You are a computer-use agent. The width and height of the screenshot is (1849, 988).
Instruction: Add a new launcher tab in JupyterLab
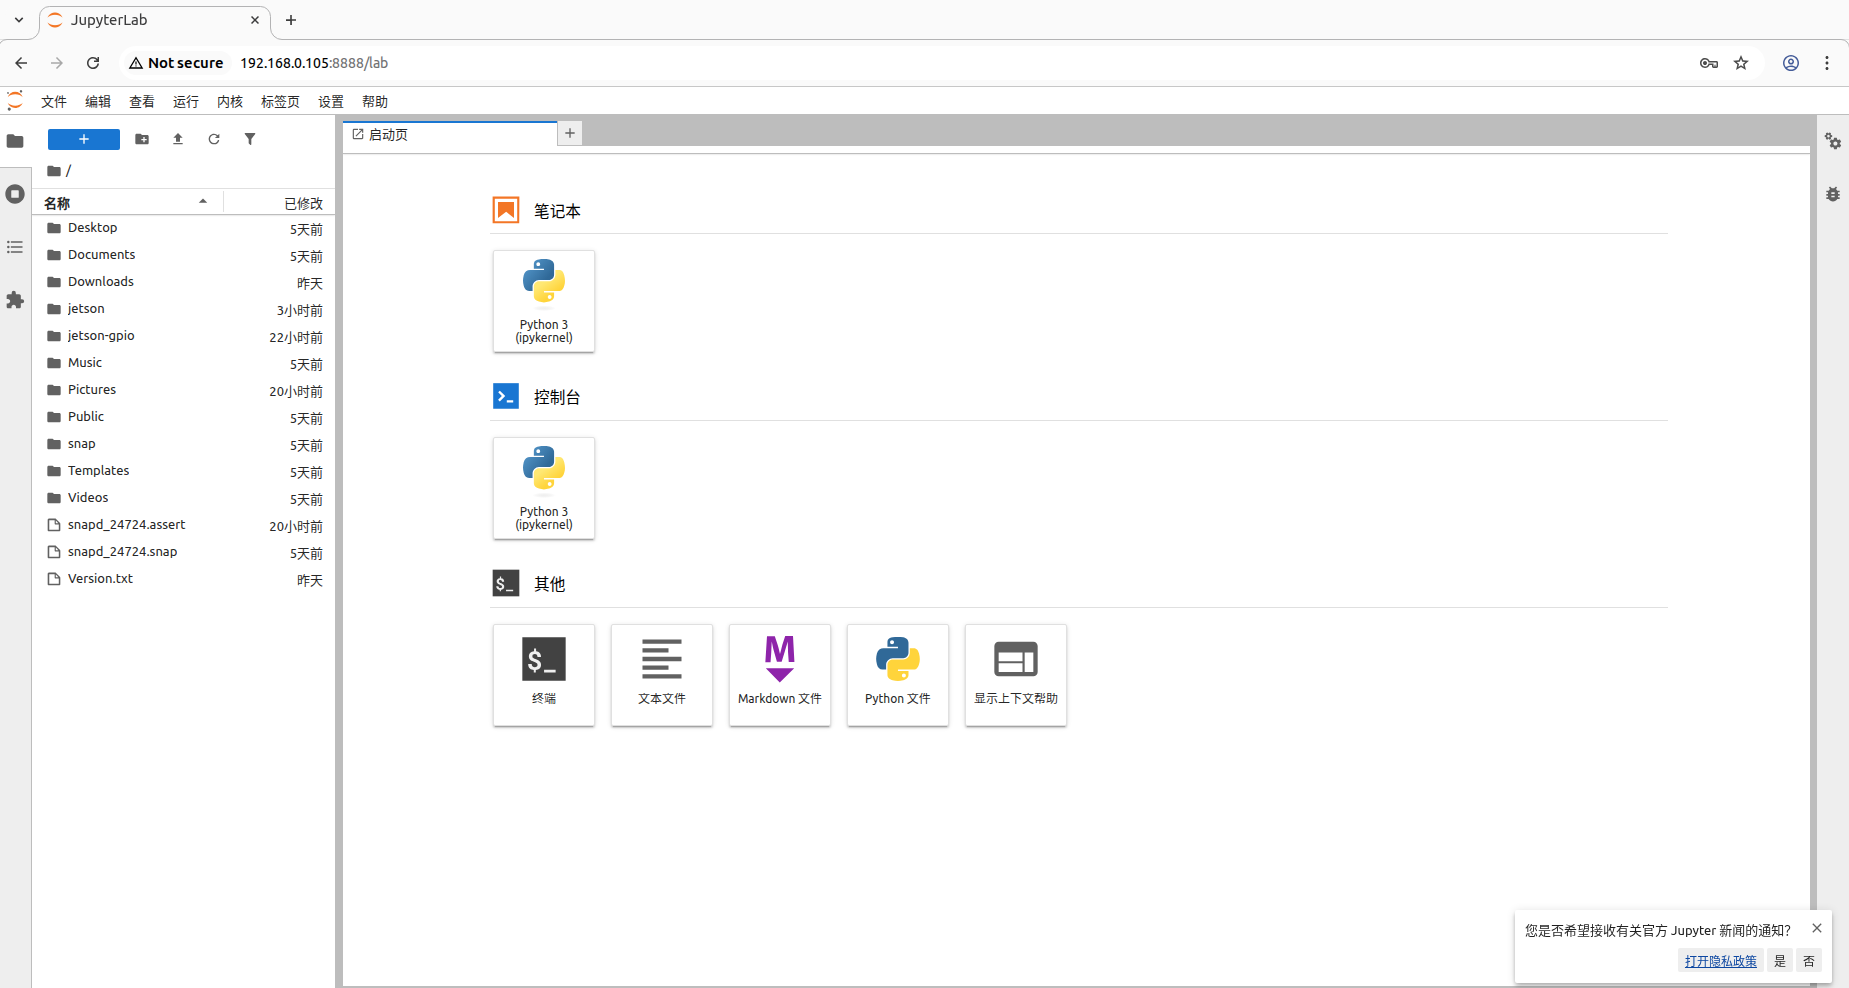point(570,133)
